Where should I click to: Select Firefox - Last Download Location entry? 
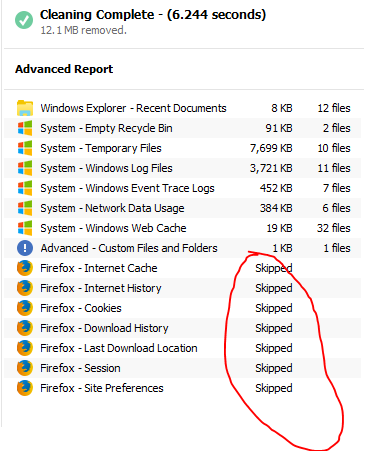click(182, 348)
